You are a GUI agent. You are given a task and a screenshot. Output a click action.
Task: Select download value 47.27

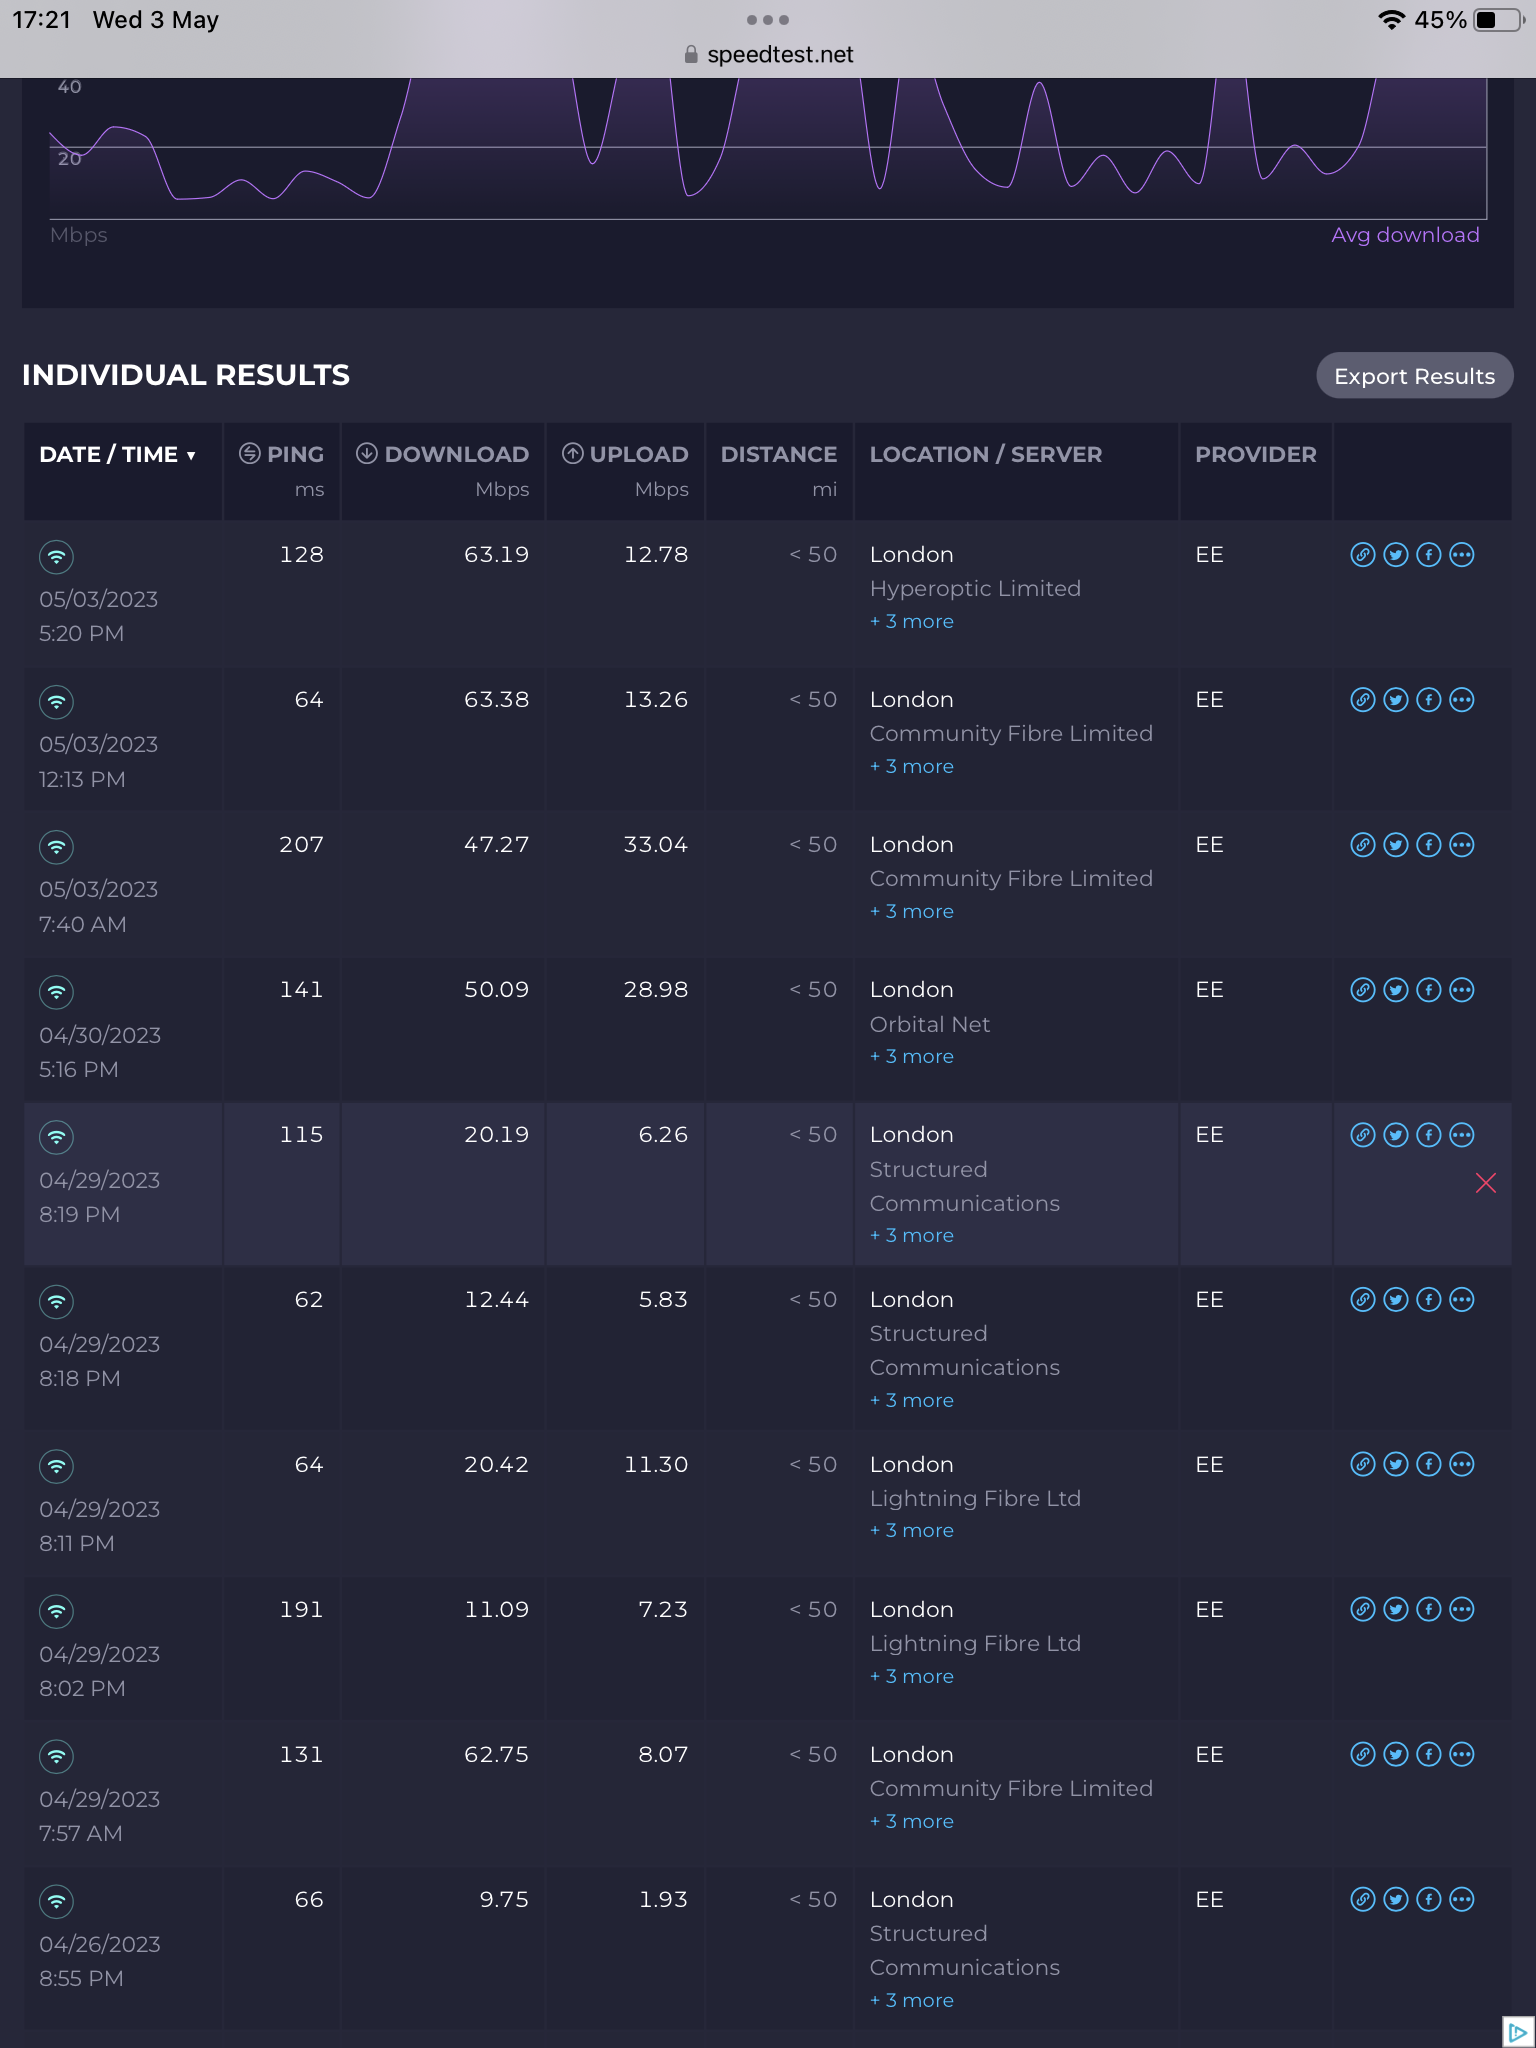[496, 845]
